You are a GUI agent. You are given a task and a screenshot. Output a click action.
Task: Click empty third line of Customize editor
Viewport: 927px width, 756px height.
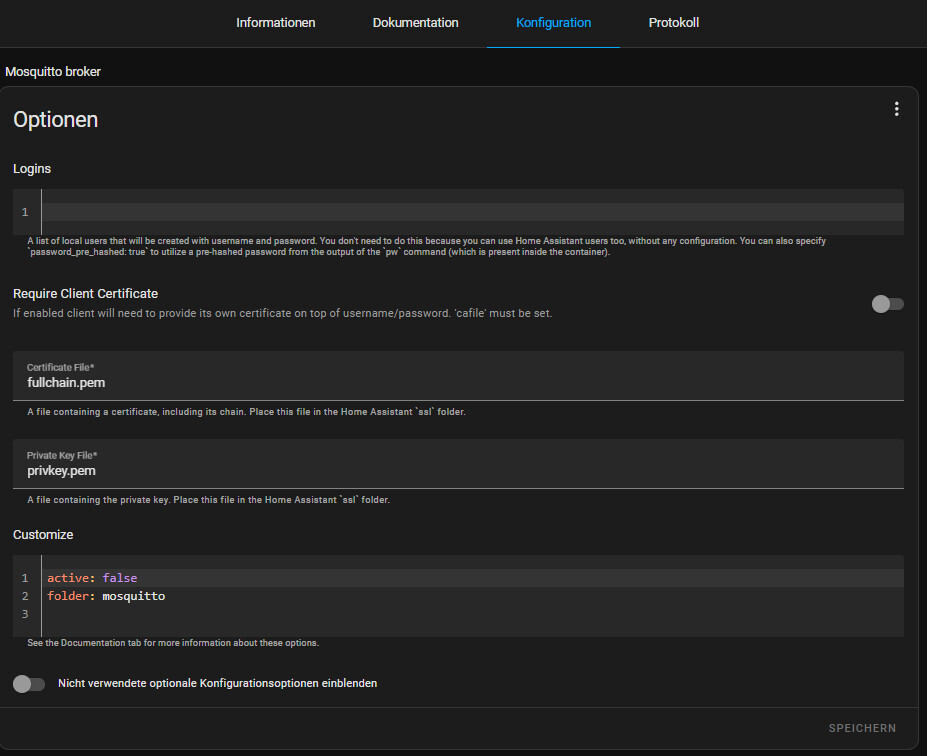click(x=400, y=614)
